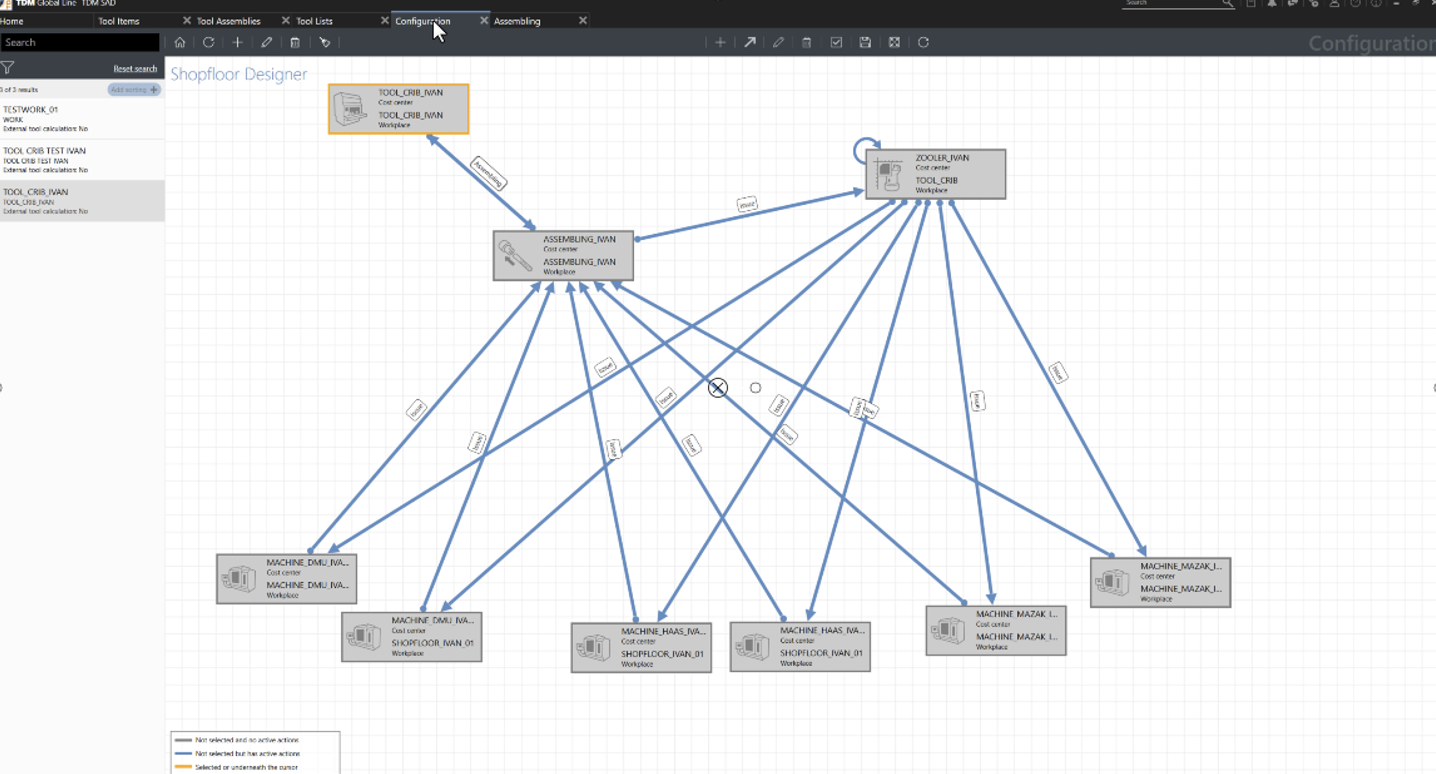Viewport: 1436px width, 774px height.
Task: Click Issue label between ASSEMBLING_IVAN and ZOOLER_IVAN
Action: pyautogui.click(x=747, y=204)
